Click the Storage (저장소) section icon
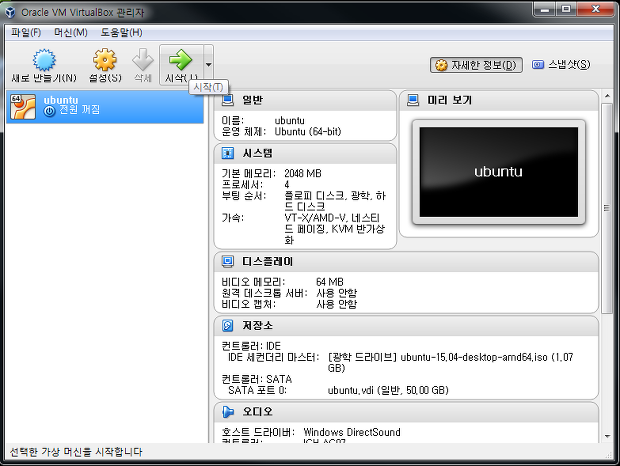Screen dimensions: 620x466 pyautogui.click(x=228, y=325)
